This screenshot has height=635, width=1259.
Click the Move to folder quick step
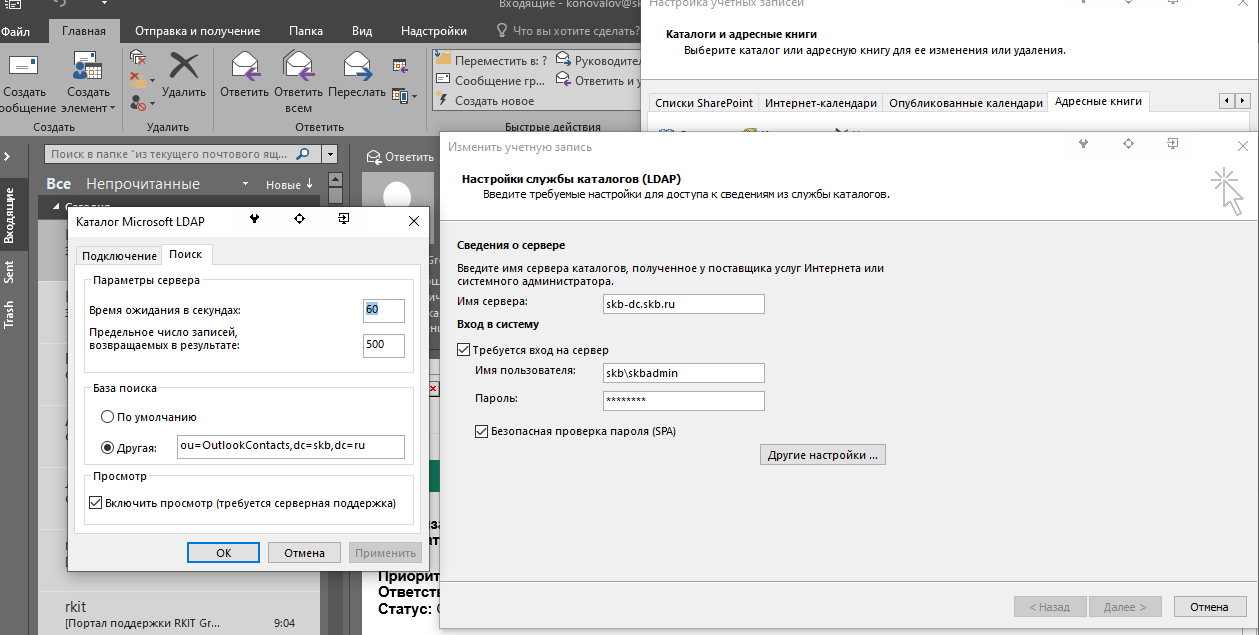[x=492, y=59]
